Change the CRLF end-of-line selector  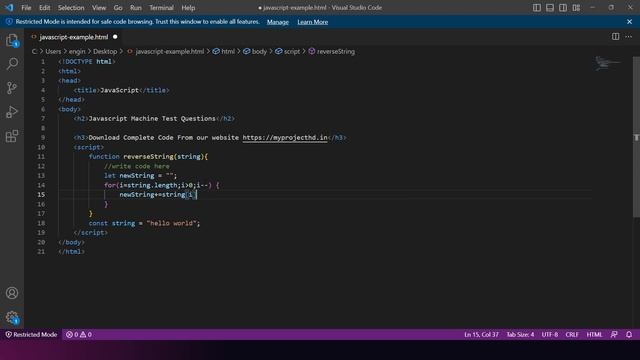click(572, 335)
